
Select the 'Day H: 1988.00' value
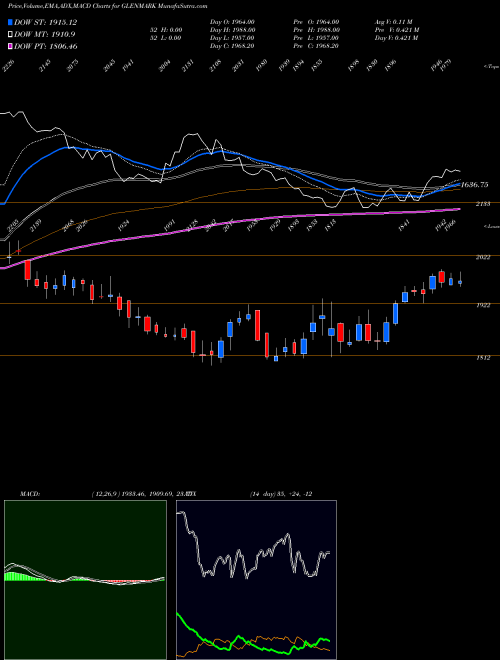pyautogui.click(x=232, y=30)
